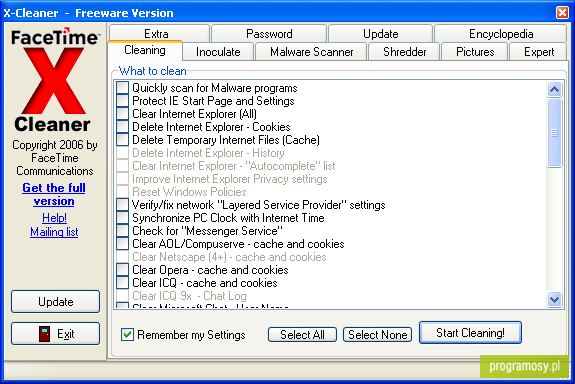The height and width of the screenshot is (384, 575).
Task: Tick Synchronize PC Clock with Internet Time
Action: pos(122,218)
